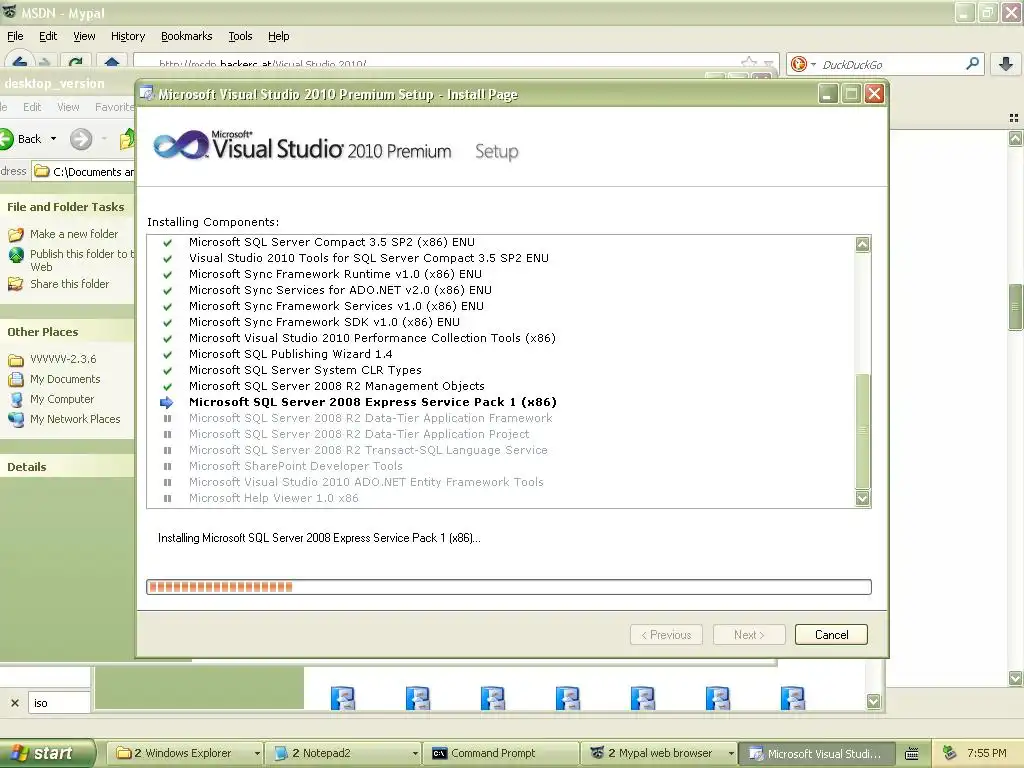Open the File menu in Mypal
This screenshot has height=768, width=1024.
click(x=15, y=36)
